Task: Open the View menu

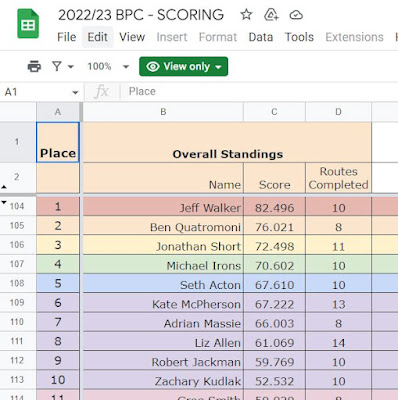Action: (x=132, y=37)
